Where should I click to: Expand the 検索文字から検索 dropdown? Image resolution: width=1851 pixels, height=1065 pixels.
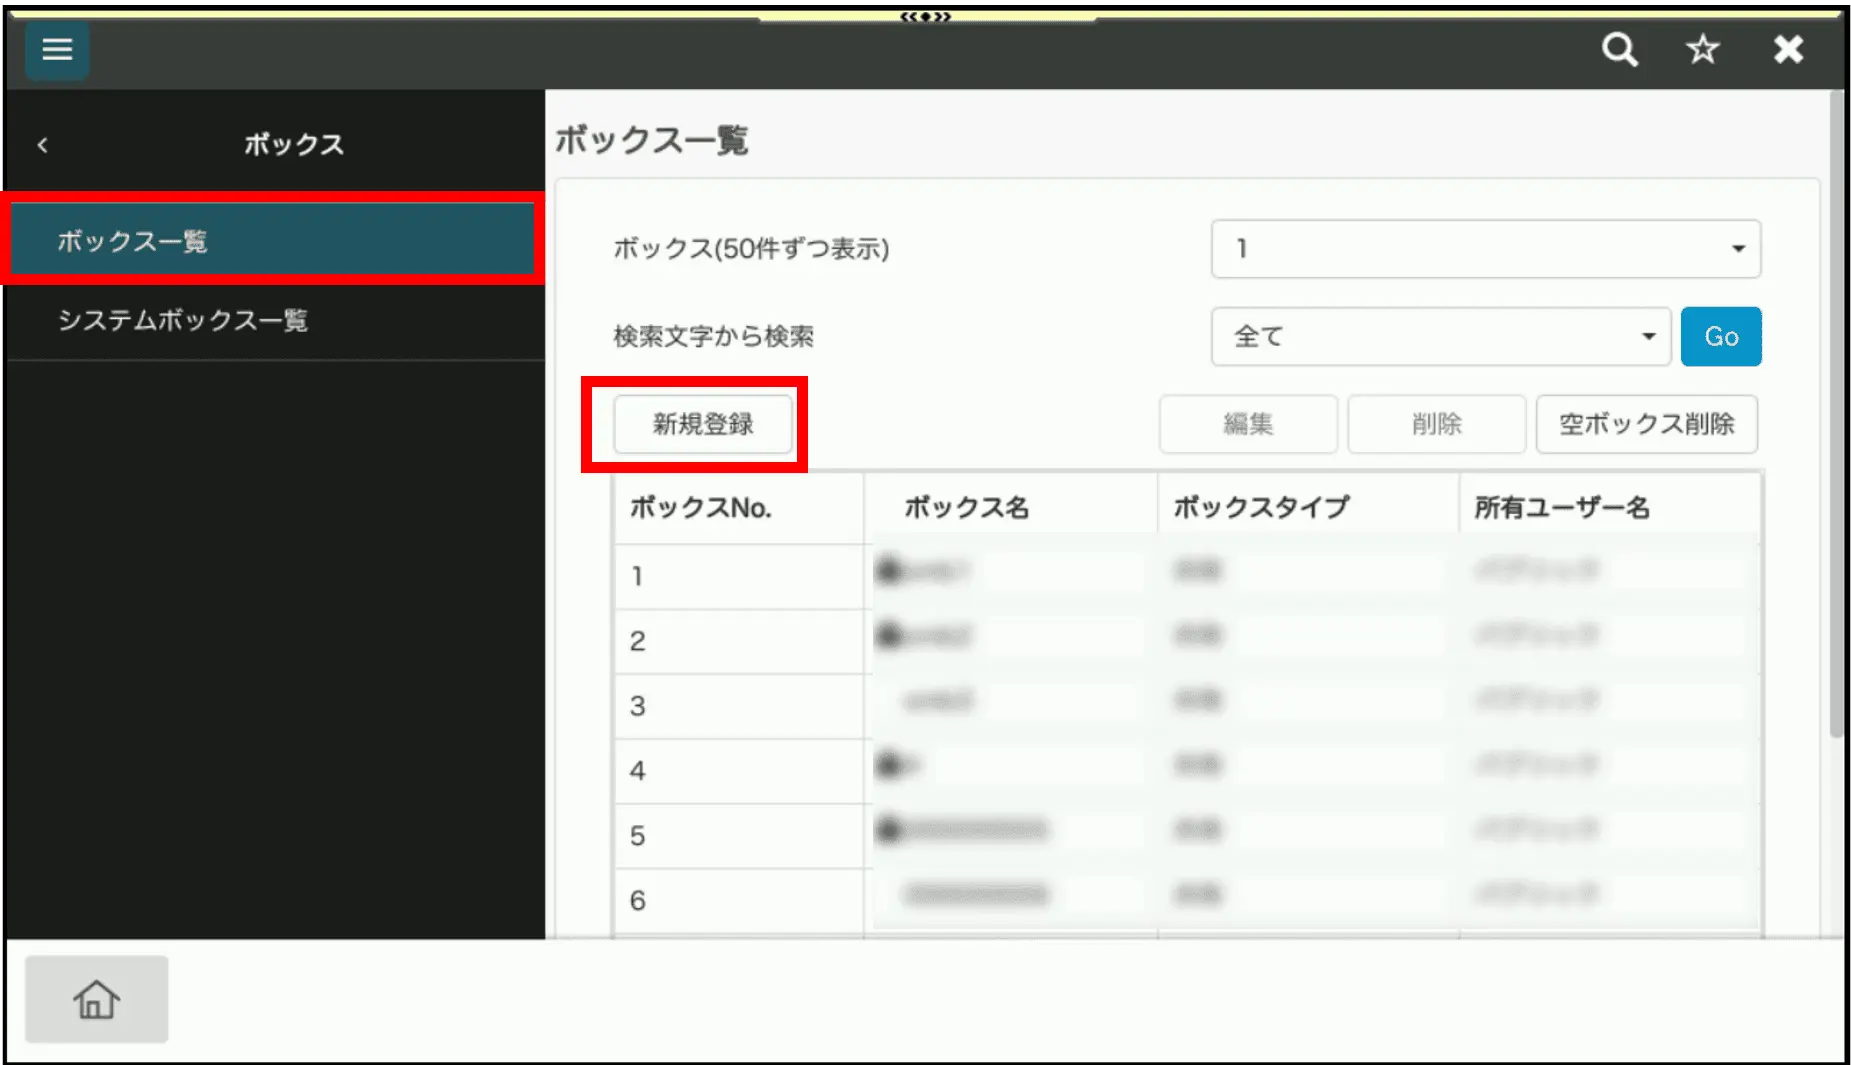[1440, 337]
